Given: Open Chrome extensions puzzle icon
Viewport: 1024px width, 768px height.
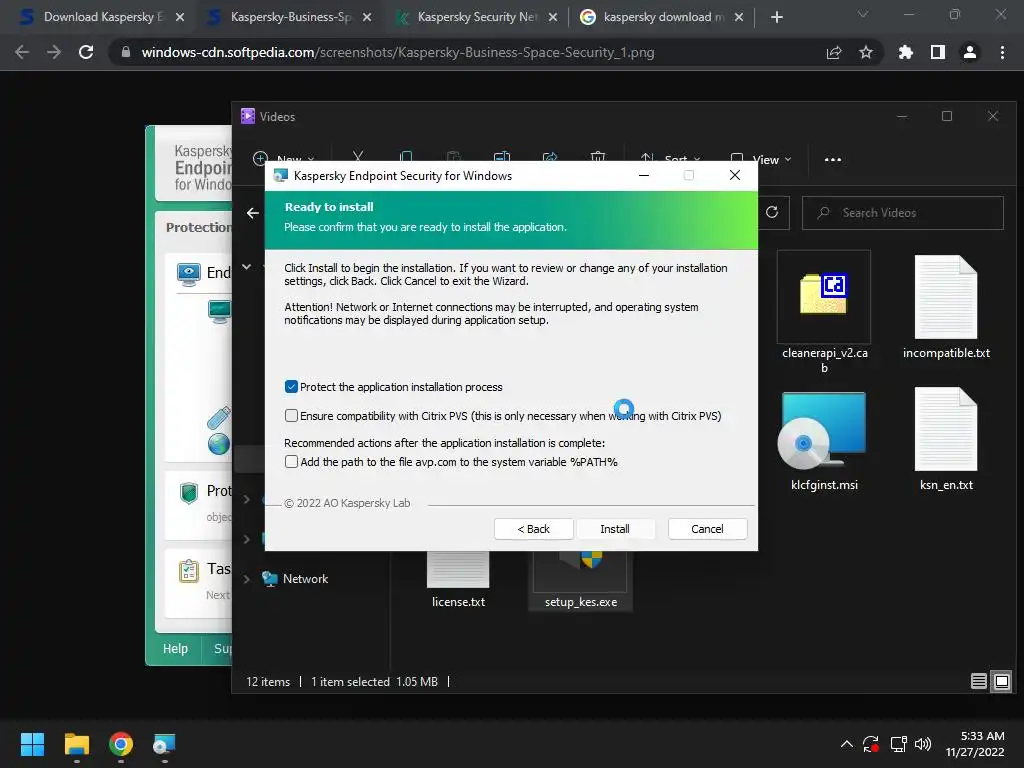Looking at the screenshot, I should [906, 52].
